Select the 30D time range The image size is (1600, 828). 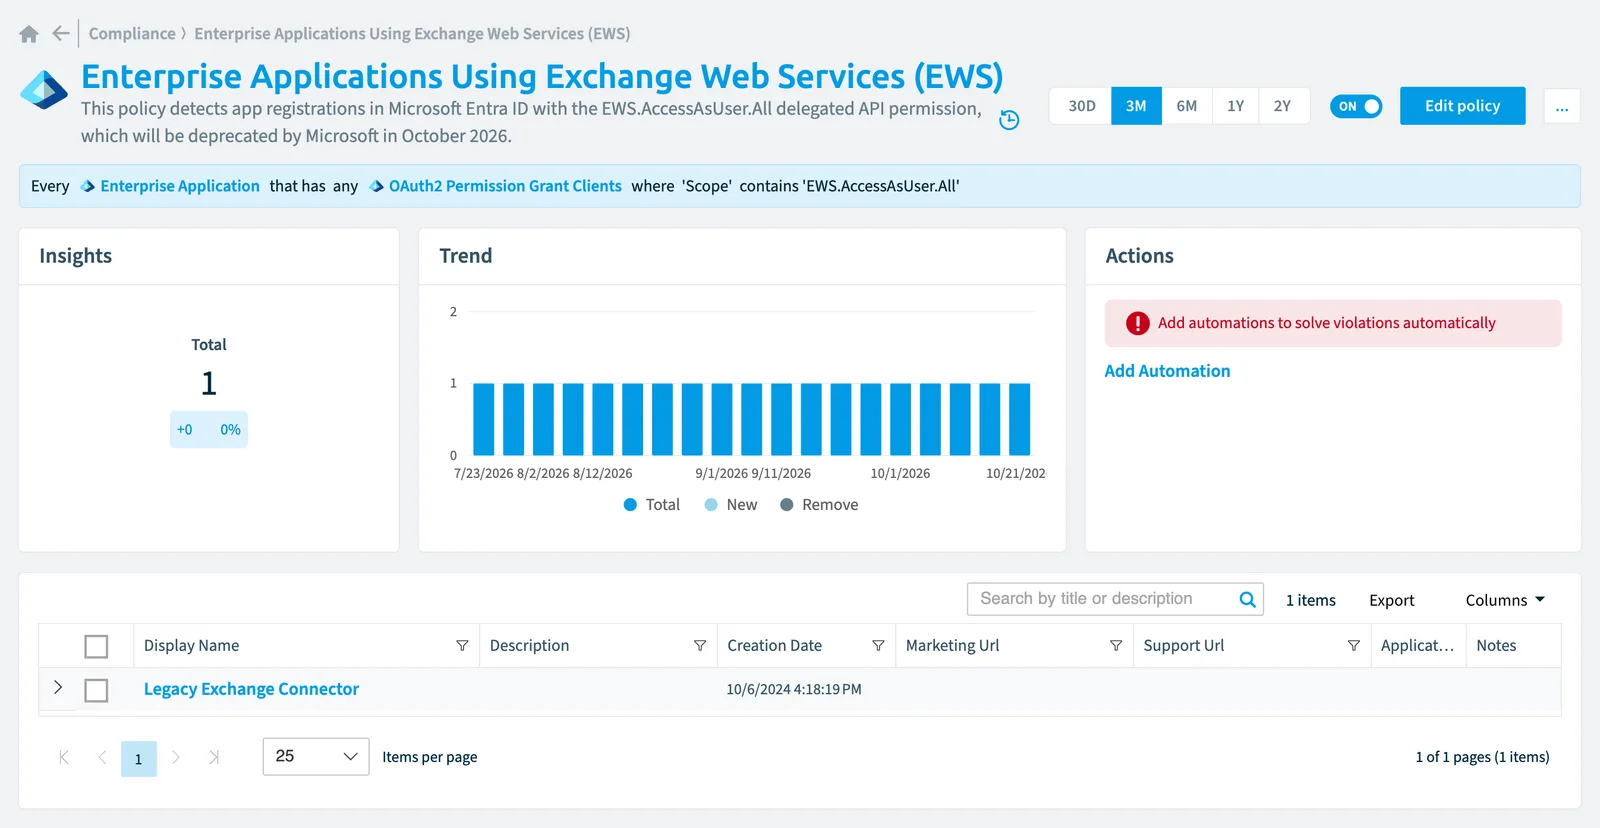[x=1081, y=106]
